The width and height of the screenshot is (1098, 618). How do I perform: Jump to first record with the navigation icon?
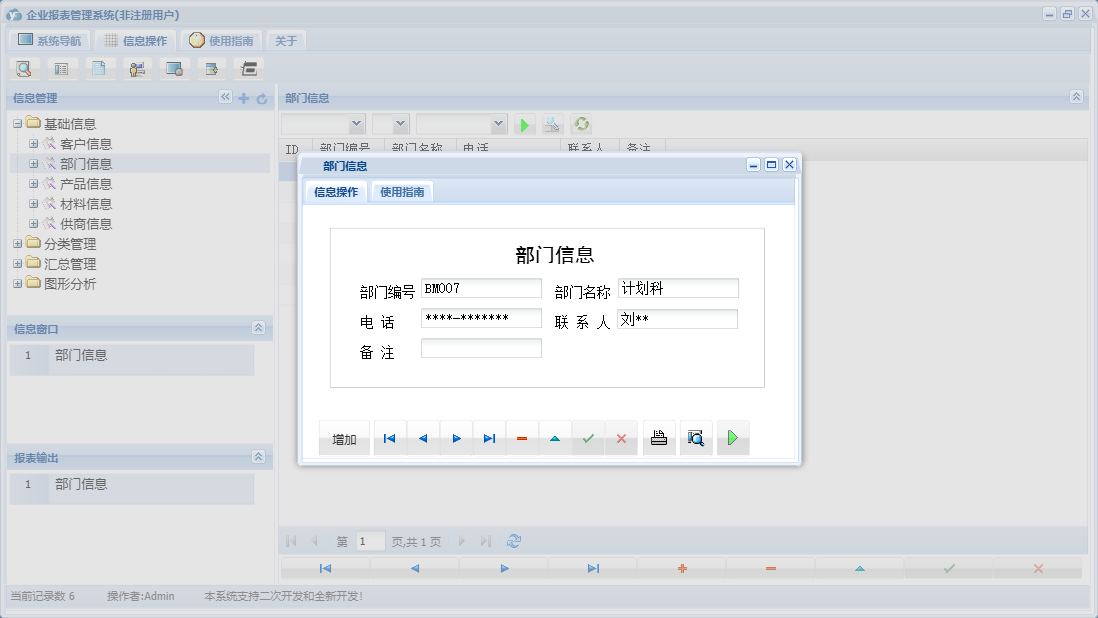click(x=389, y=437)
